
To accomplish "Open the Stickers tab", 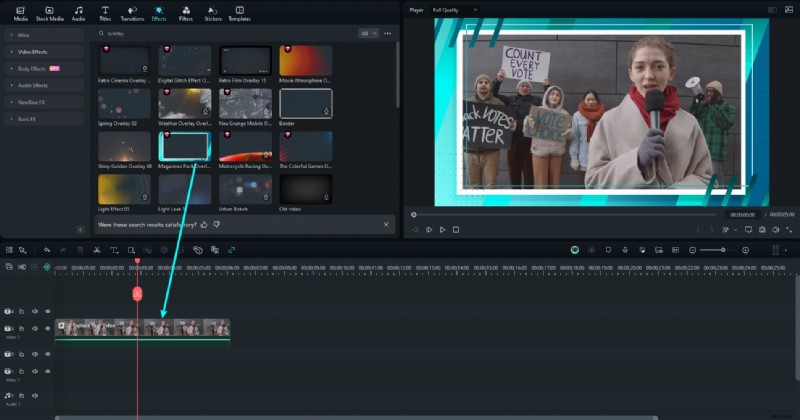I will (213, 14).
